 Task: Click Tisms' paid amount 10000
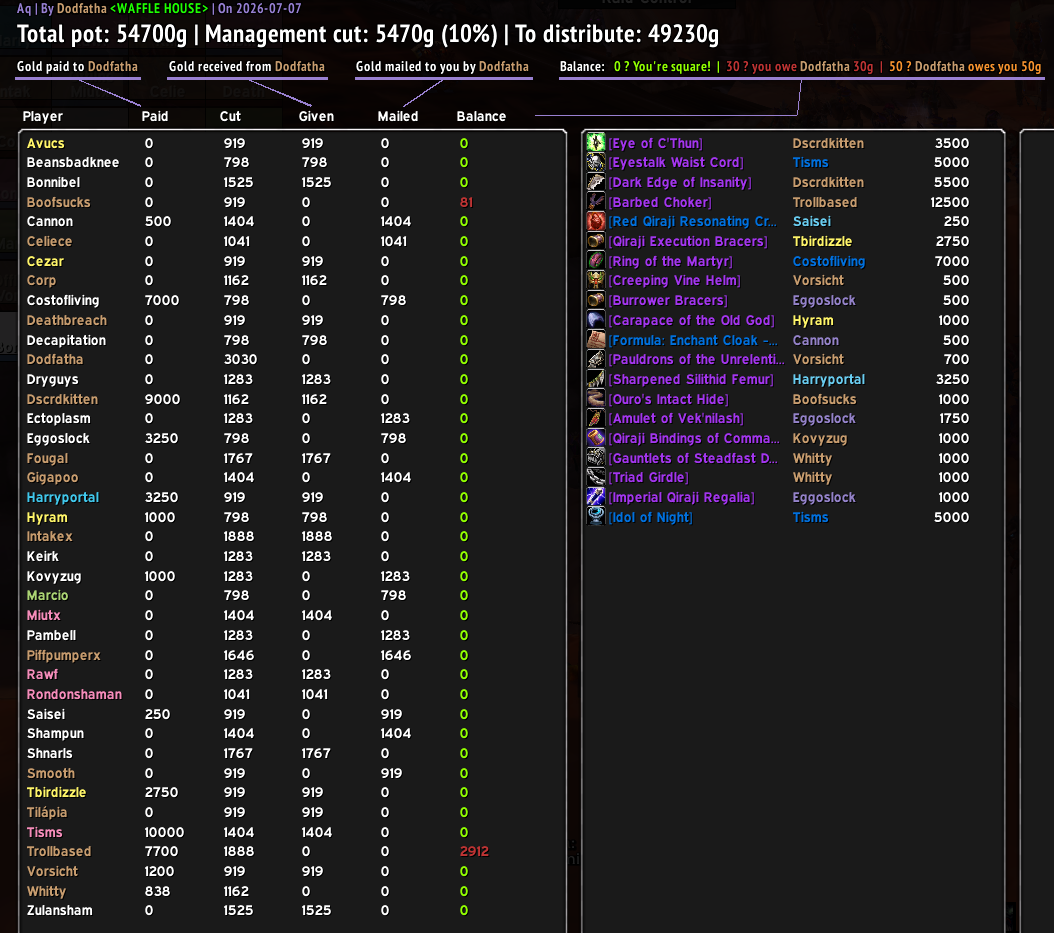(164, 832)
